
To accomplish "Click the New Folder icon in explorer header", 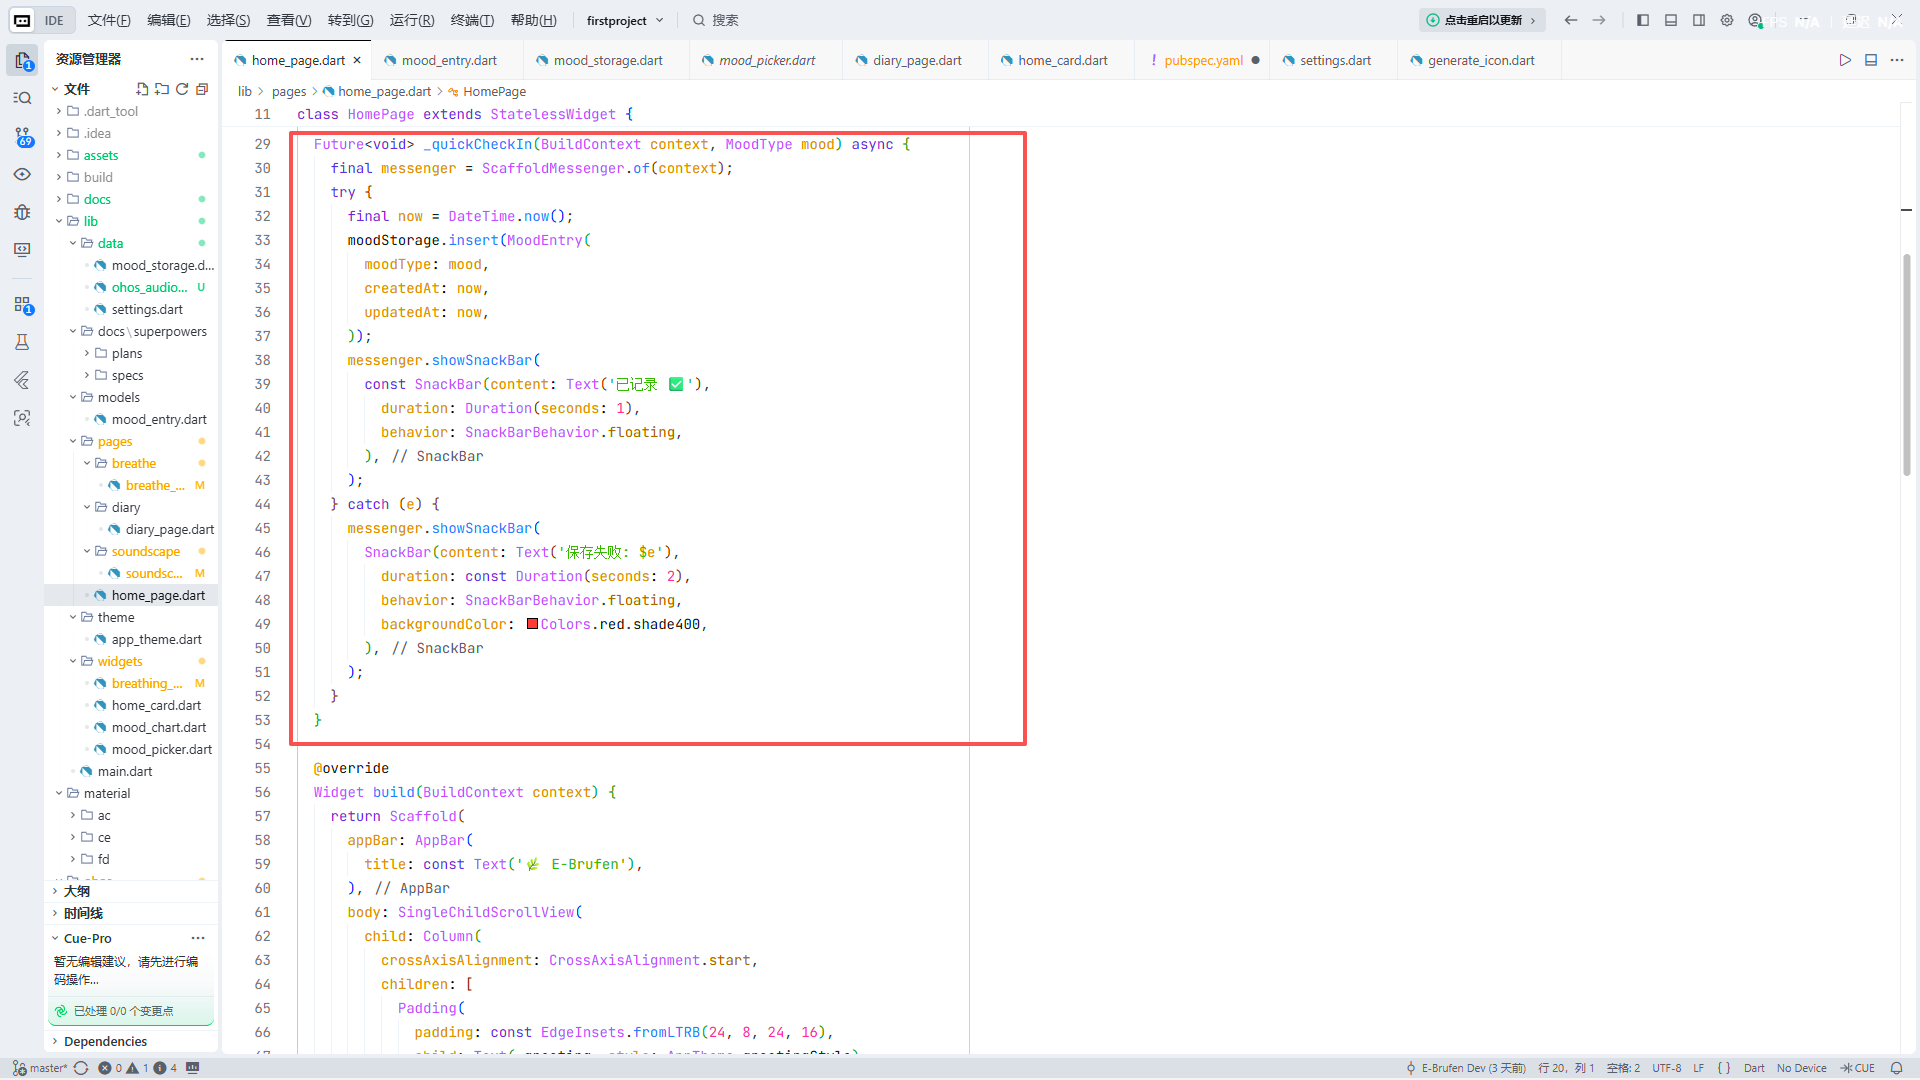I will 162,89.
